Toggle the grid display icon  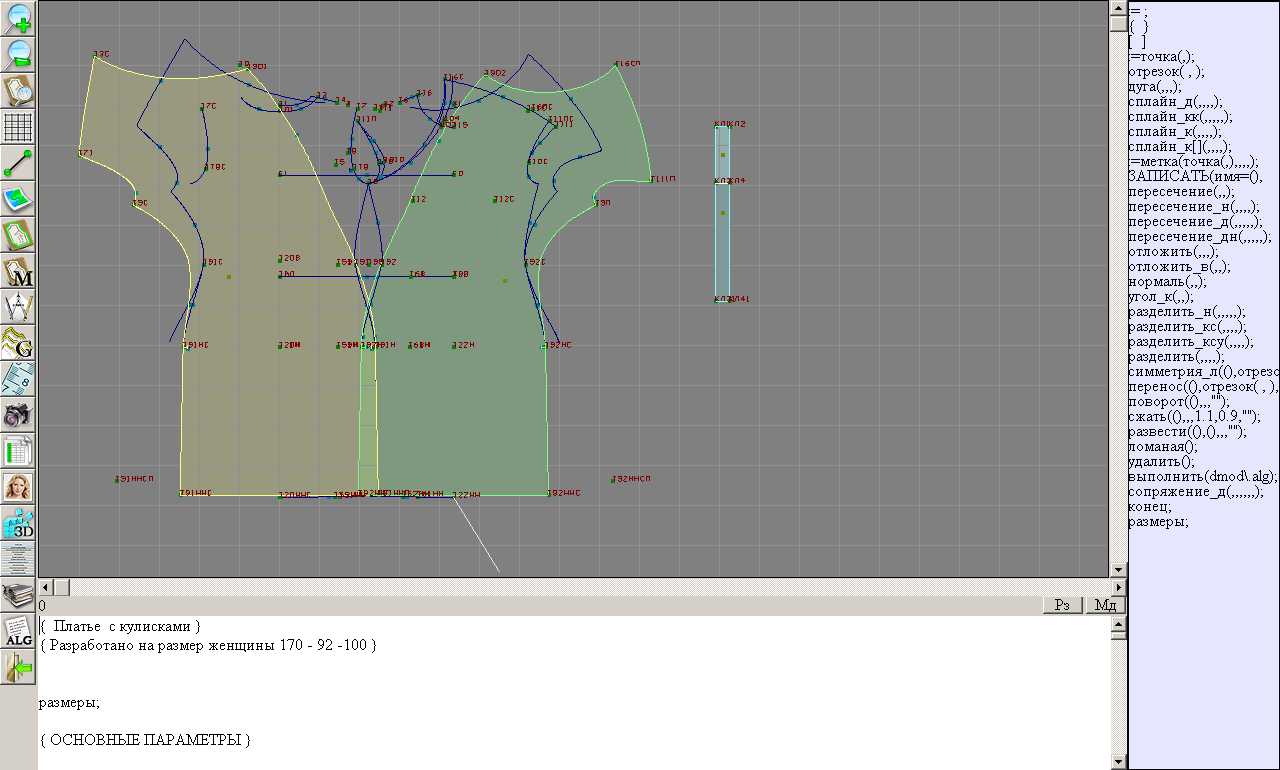[19, 127]
